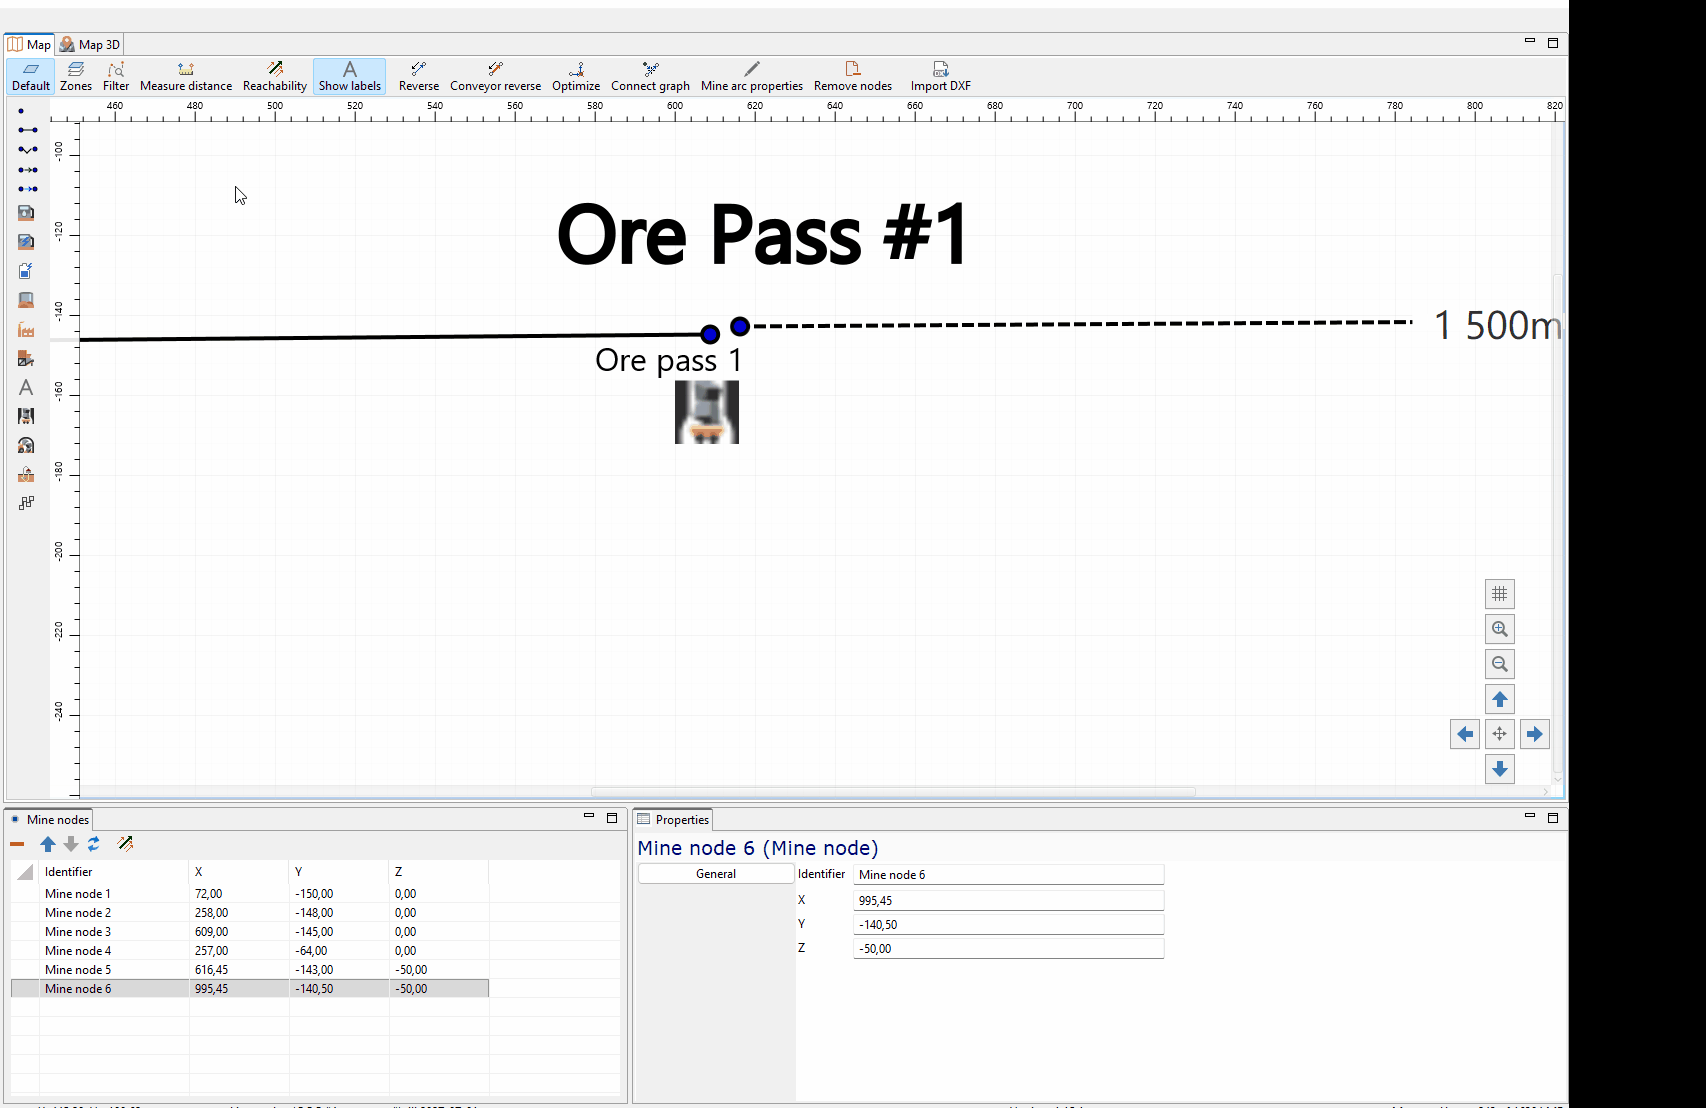This screenshot has height=1108, width=1706.
Task: Click the right blue node by dashed line
Action: point(740,326)
